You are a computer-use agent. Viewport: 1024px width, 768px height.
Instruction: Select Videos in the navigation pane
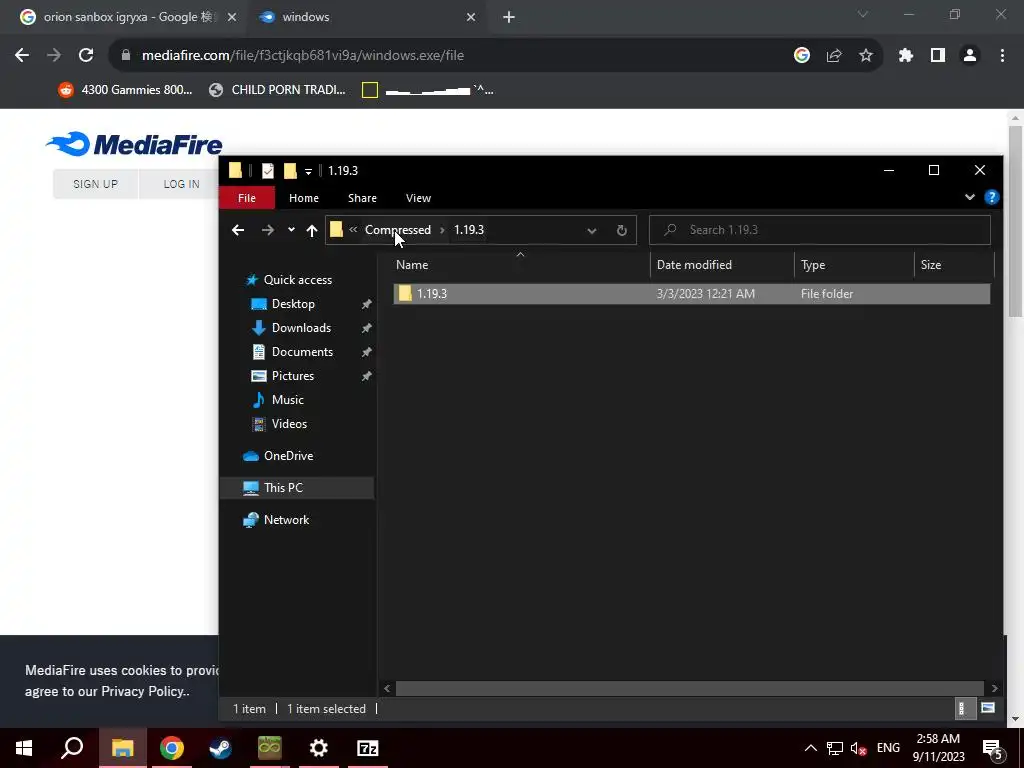pyautogui.click(x=289, y=424)
